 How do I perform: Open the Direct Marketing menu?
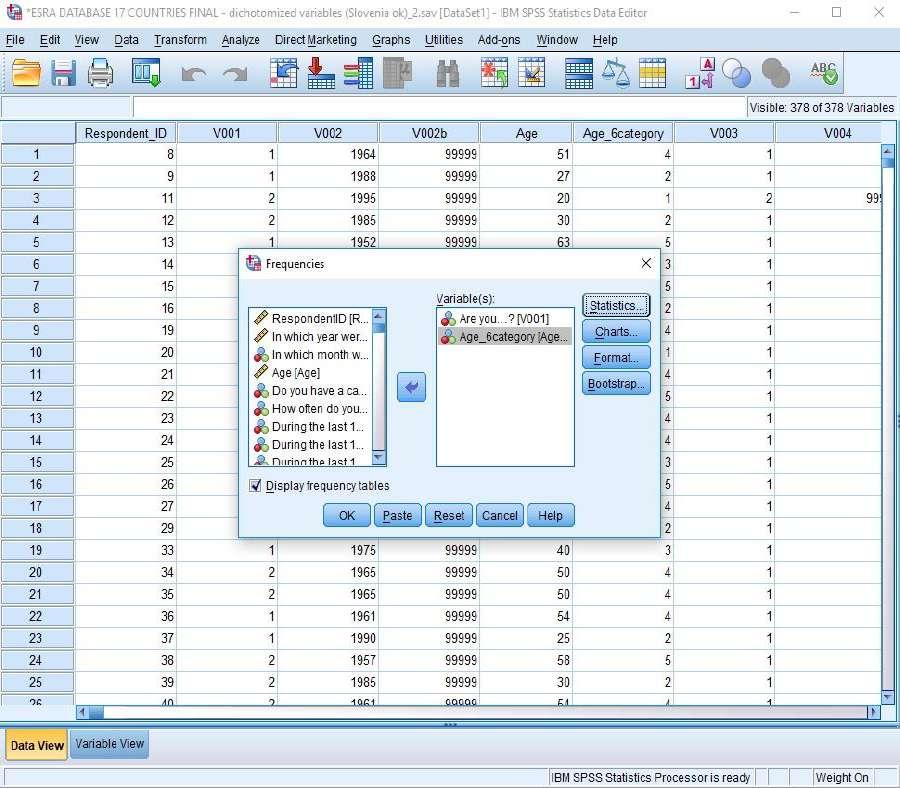(x=316, y=40)
